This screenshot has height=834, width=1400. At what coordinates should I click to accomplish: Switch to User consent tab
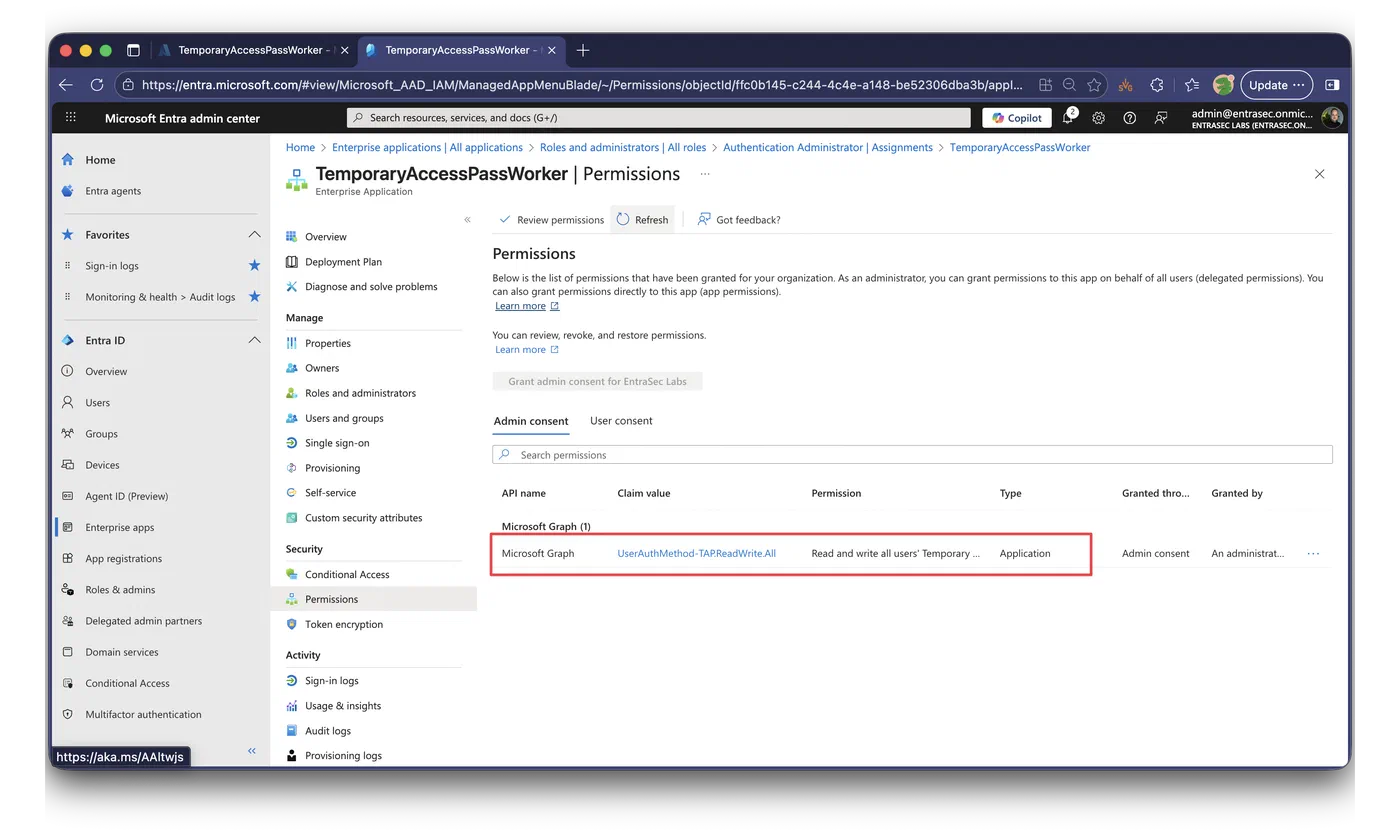pos(621,421)
